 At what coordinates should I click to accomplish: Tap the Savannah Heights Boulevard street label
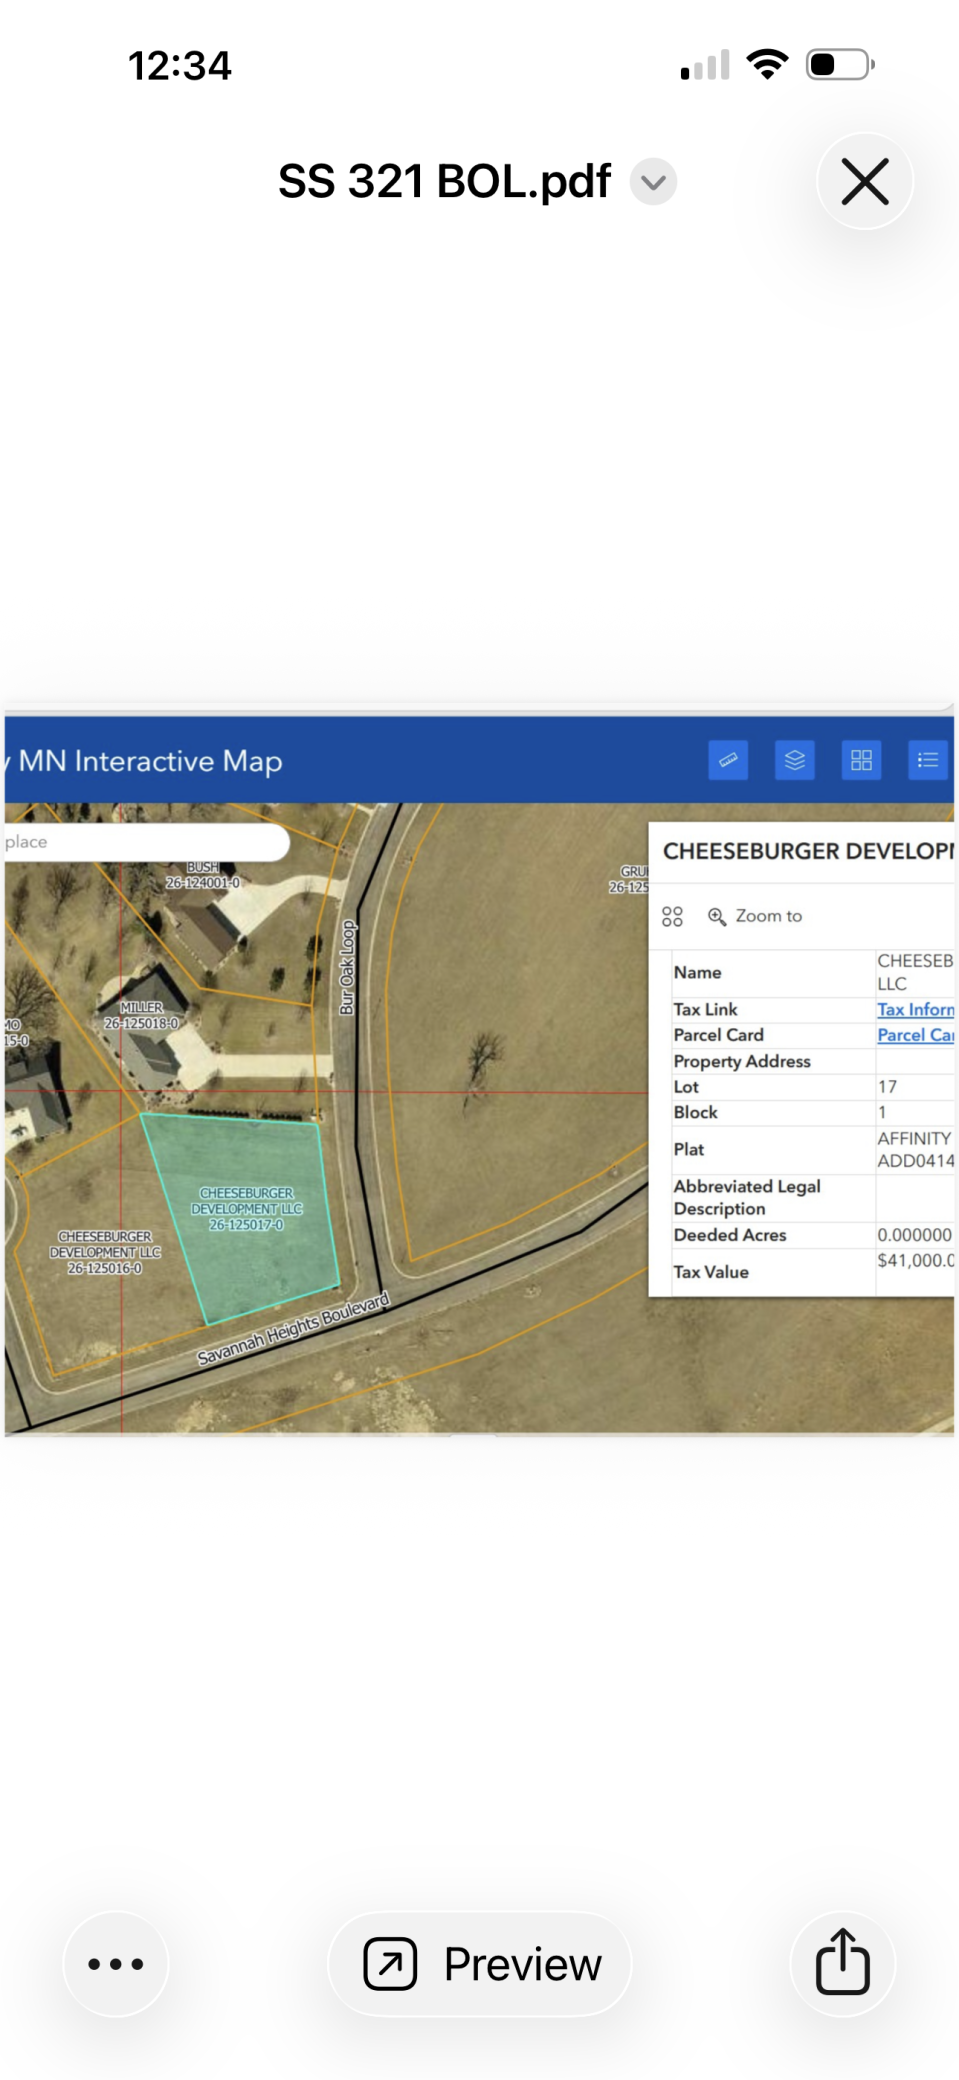(x=292, y=1329)
